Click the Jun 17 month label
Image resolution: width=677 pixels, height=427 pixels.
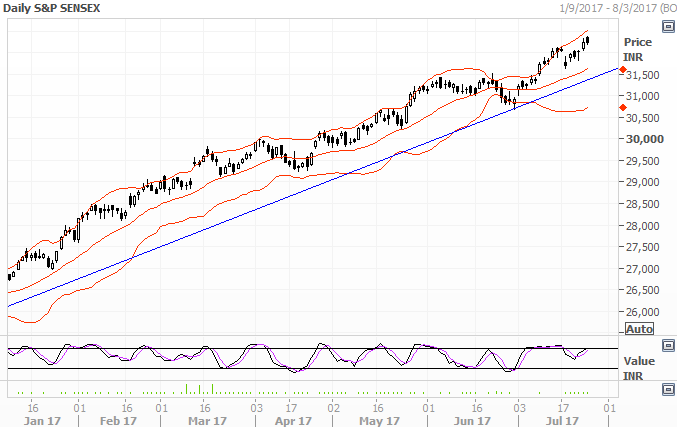472,421
